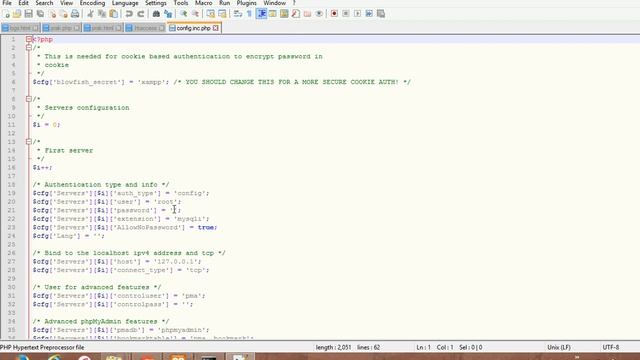Image resolution: width=640 pixels, height=360 pixels.
Task: Open the View menu
Action: [x=67, y=3]
